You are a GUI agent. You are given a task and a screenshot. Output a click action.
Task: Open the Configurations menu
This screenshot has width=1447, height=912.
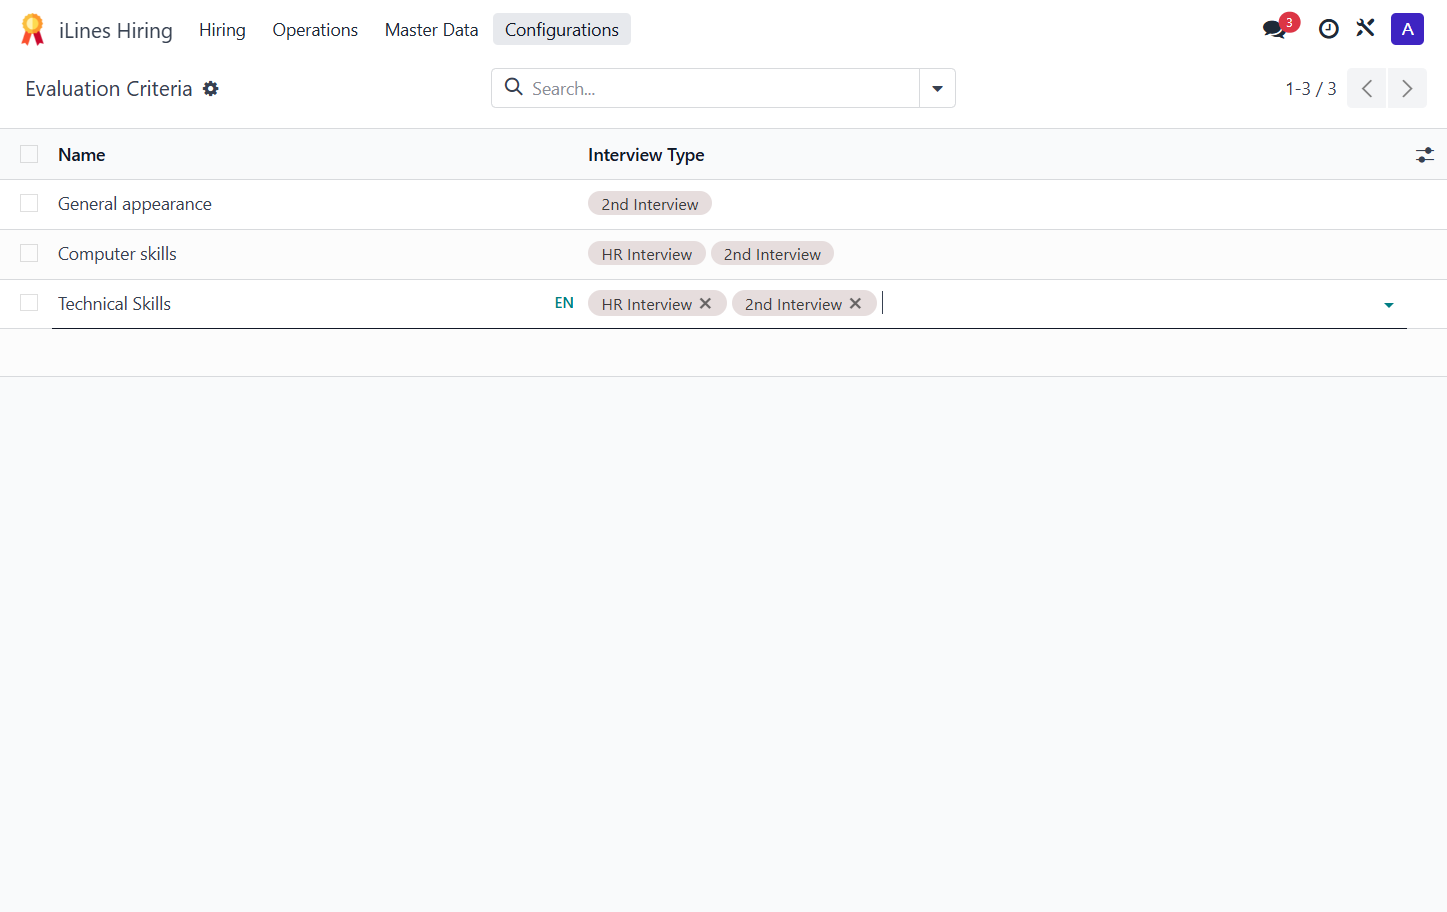[562, 30]
